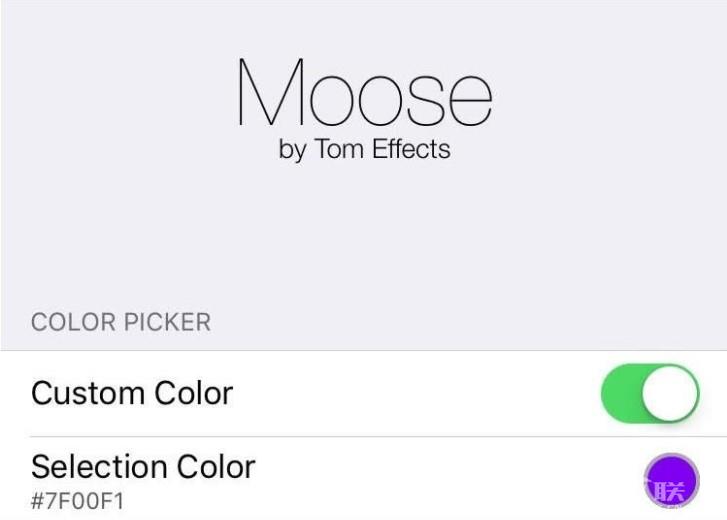This screenshot has height=520, width=727.
Task: Click the green track of Custom Color toggle
Action: (x=621, y=393)
